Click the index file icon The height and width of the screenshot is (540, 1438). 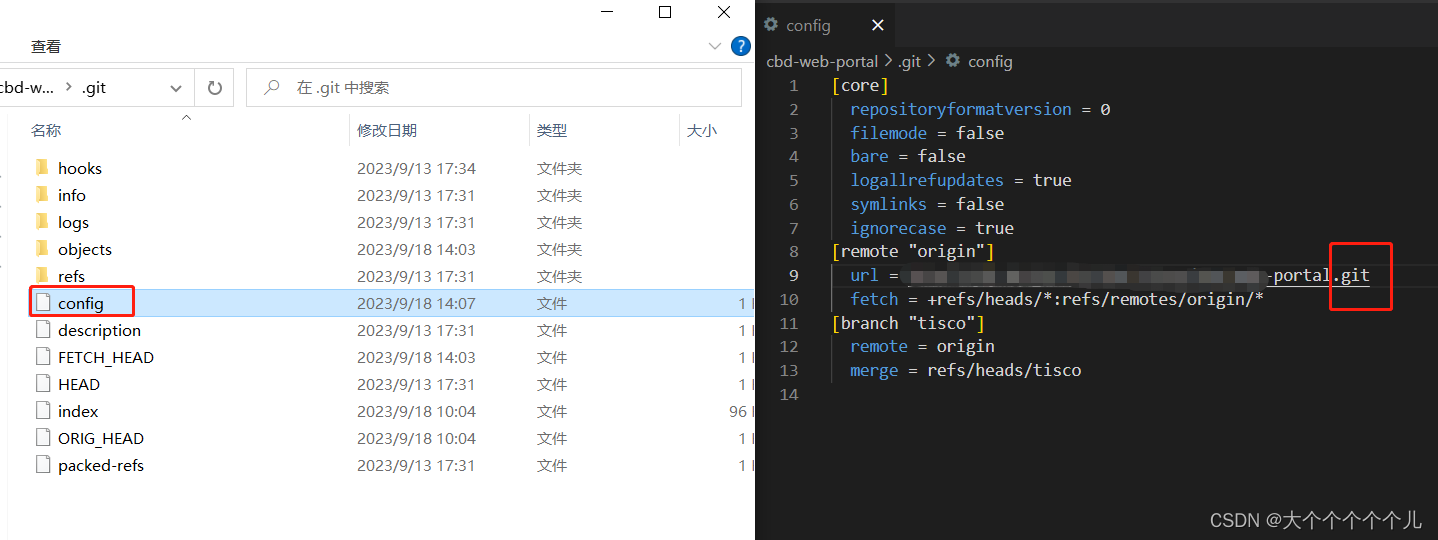pos(42,410)
